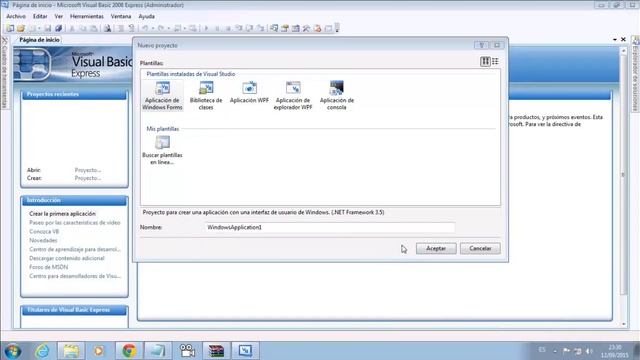
Task: Open Properties window from the toolbar
Action: click(285, 28)
